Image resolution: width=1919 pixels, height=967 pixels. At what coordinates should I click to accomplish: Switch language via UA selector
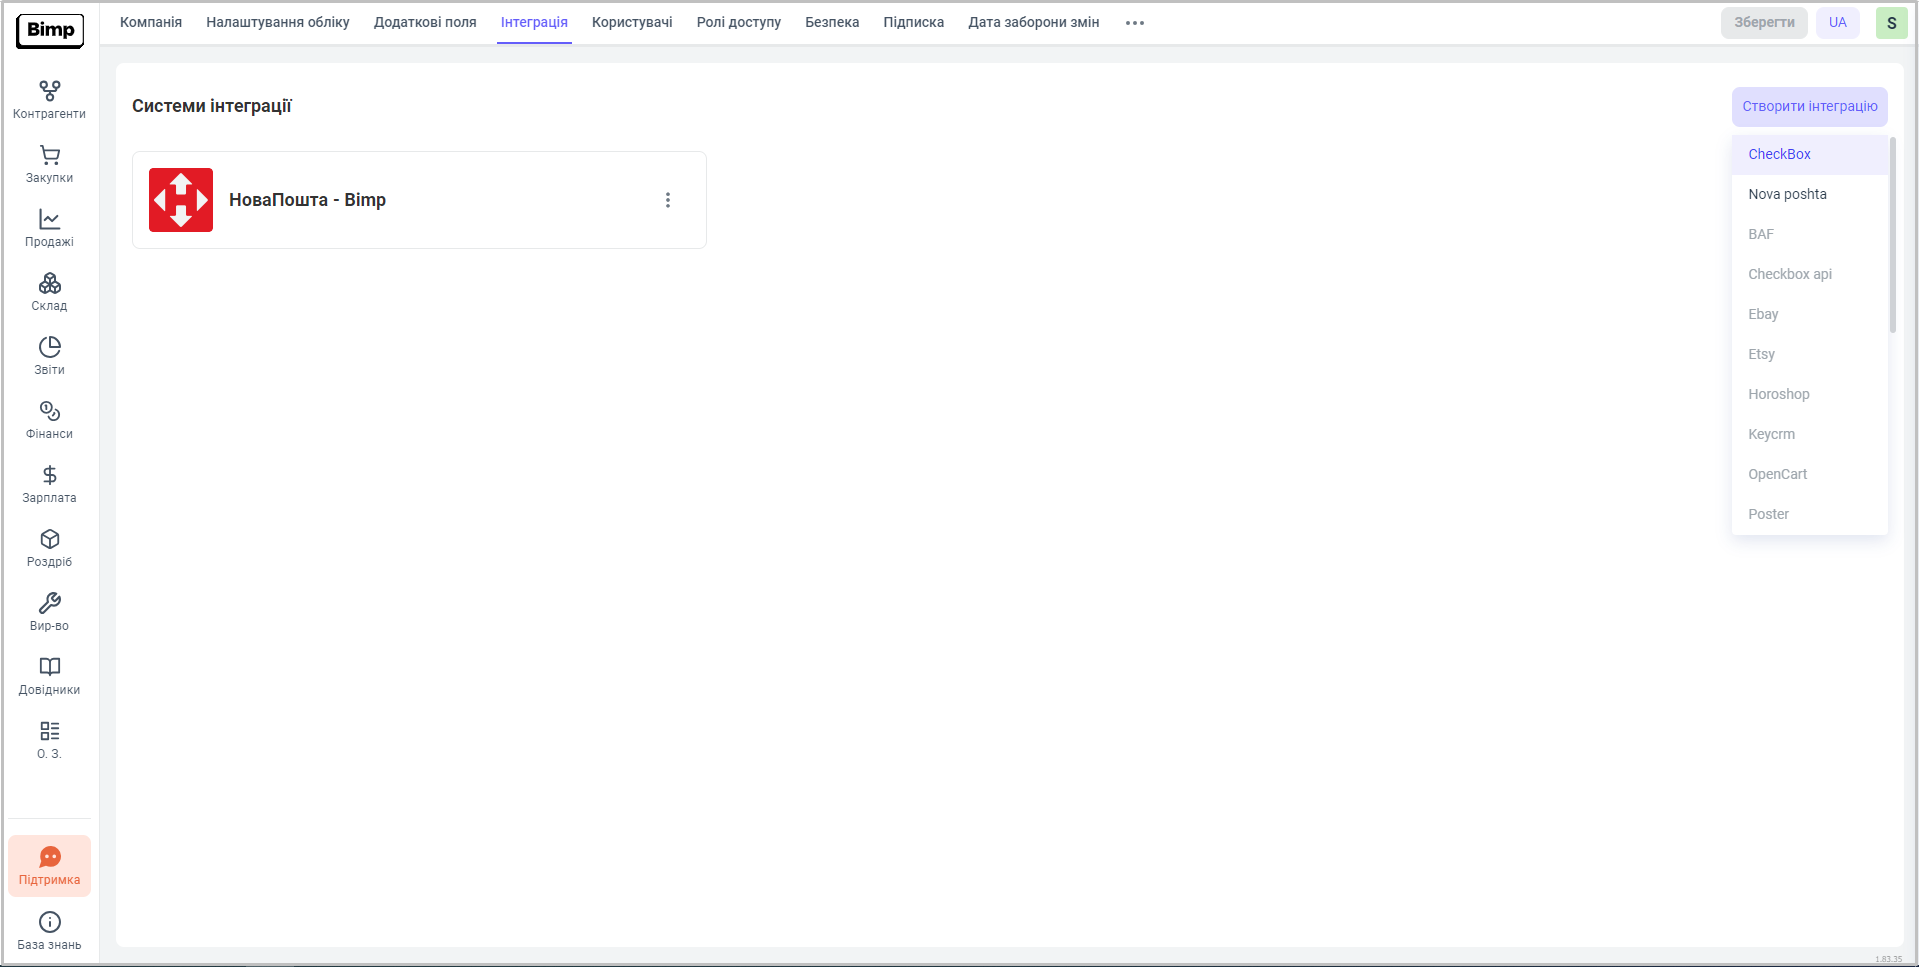(x=1837, y=23)
